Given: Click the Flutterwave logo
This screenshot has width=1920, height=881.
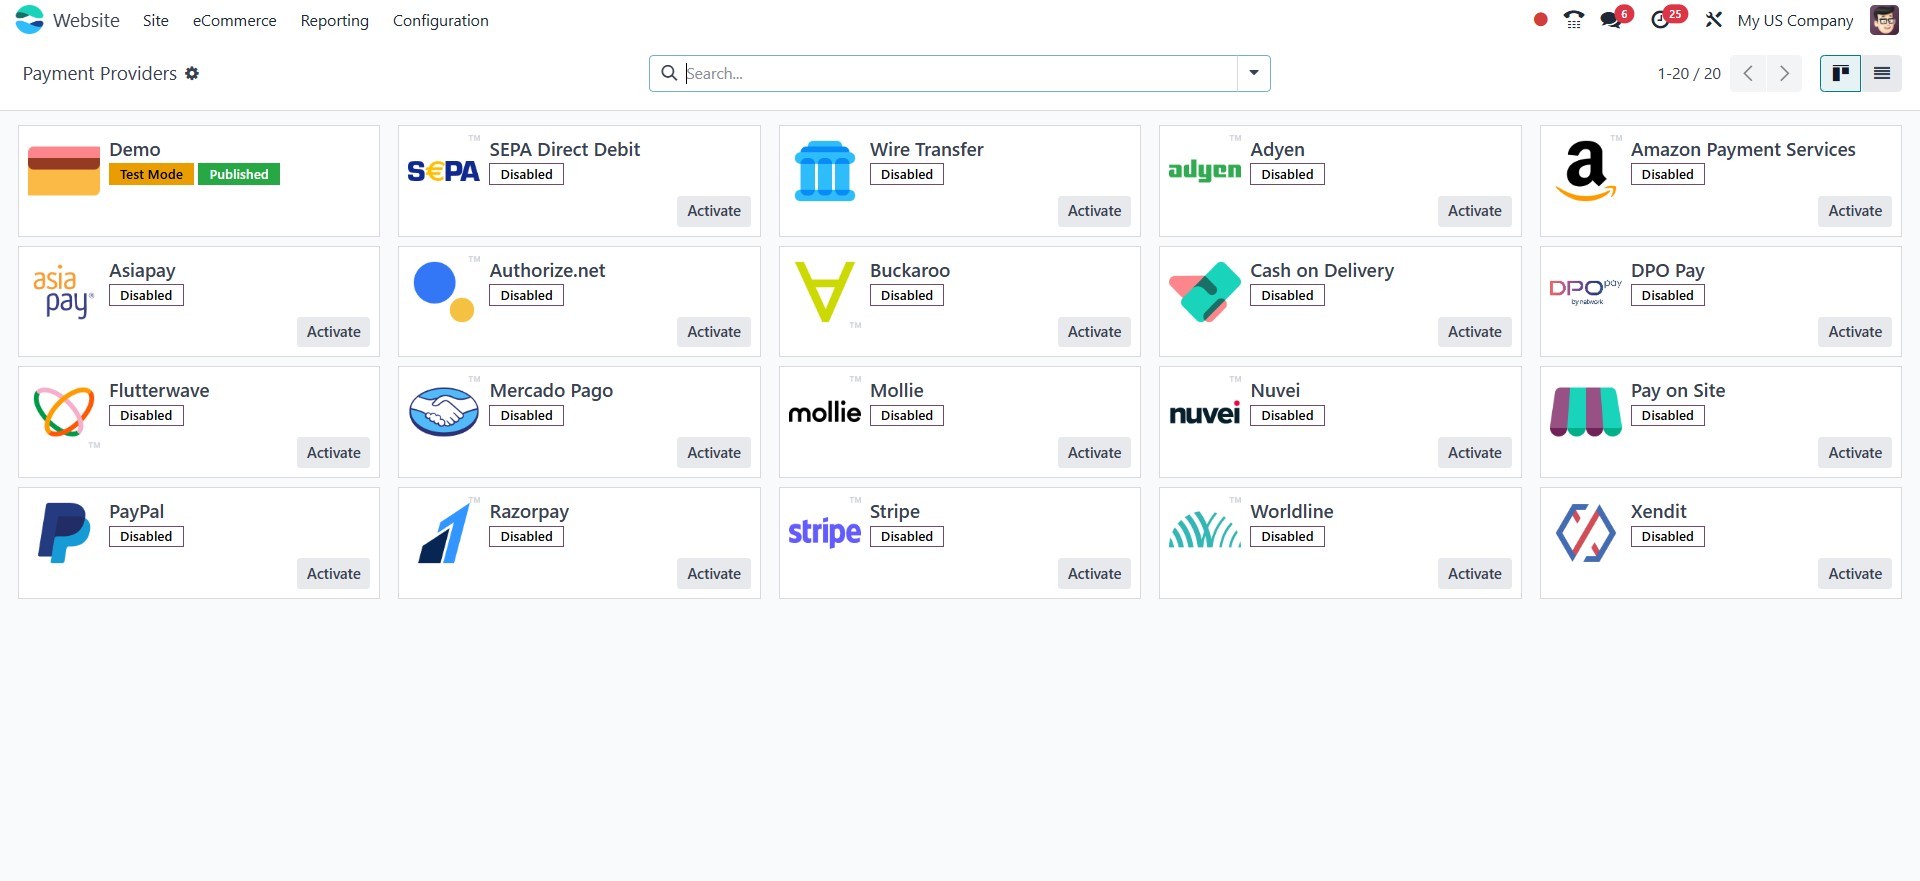Looking at the screenshot, I should (x=64, y=412).
